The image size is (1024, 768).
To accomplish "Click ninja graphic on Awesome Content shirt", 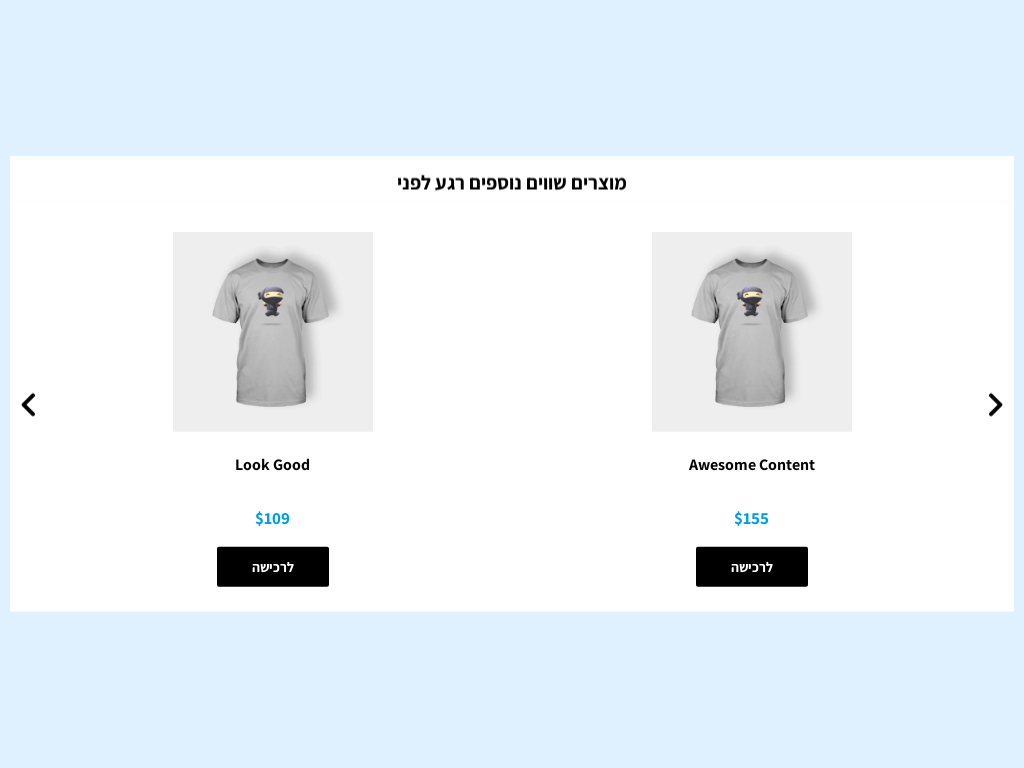I will coord(750,302).
